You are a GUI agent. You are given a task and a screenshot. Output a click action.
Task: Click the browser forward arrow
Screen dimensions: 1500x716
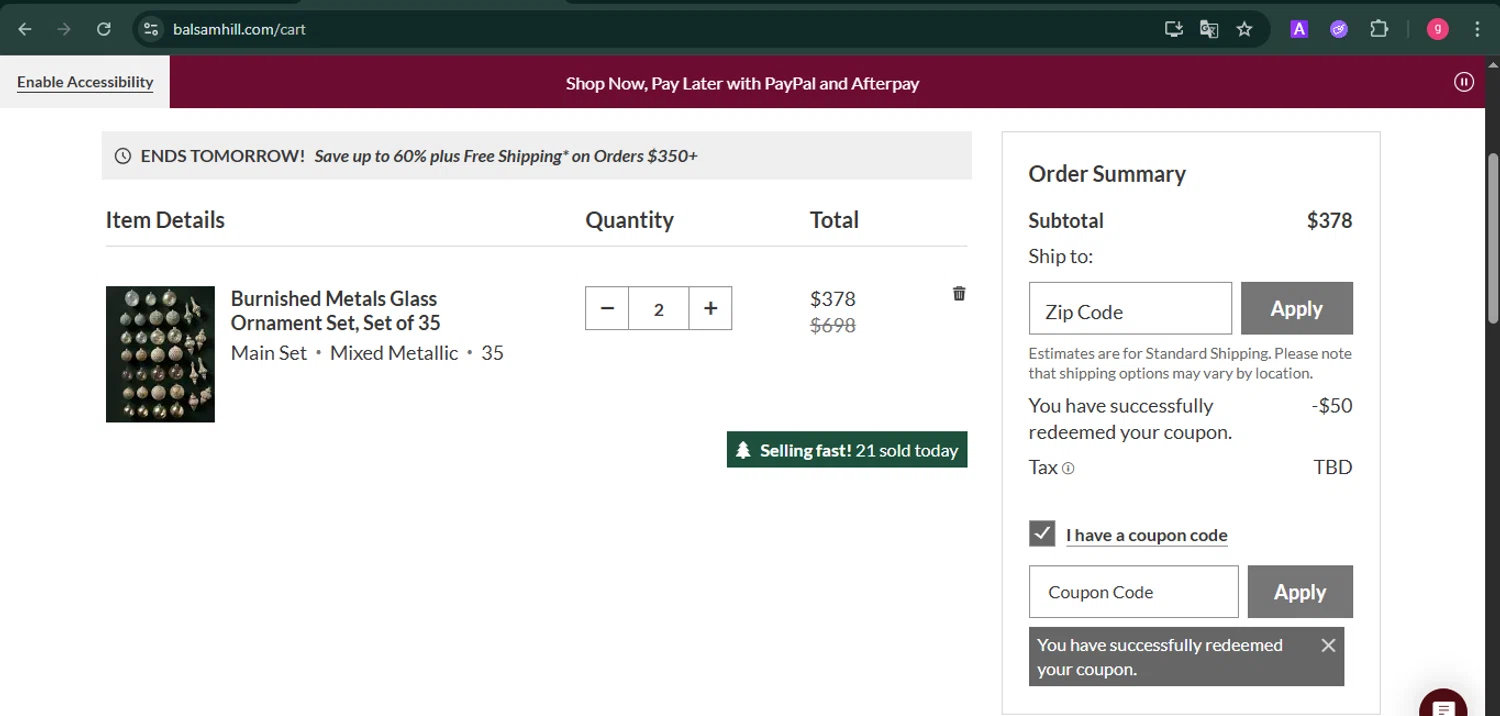(x=64, y=29)
